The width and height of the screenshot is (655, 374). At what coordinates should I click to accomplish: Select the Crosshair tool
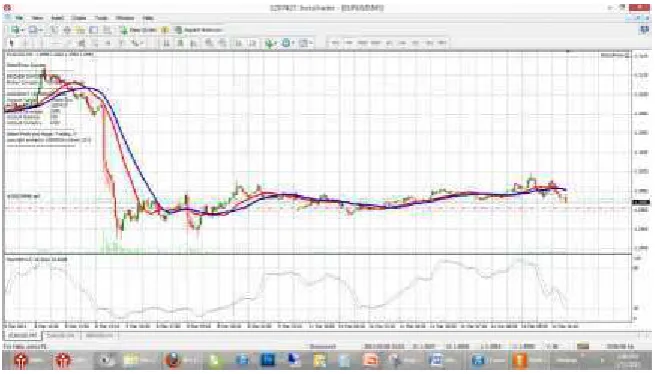click(x=25, y=43)
